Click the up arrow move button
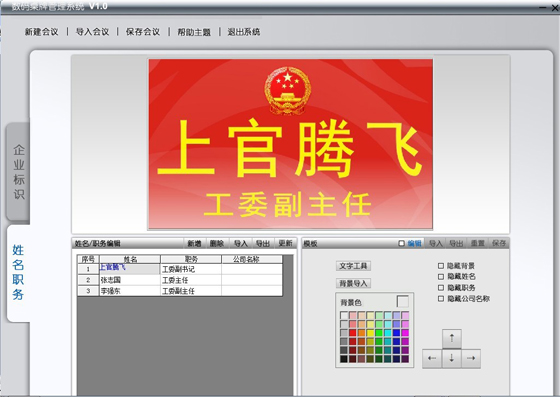The width and height of the screenshot is (560, 397). 451,338
